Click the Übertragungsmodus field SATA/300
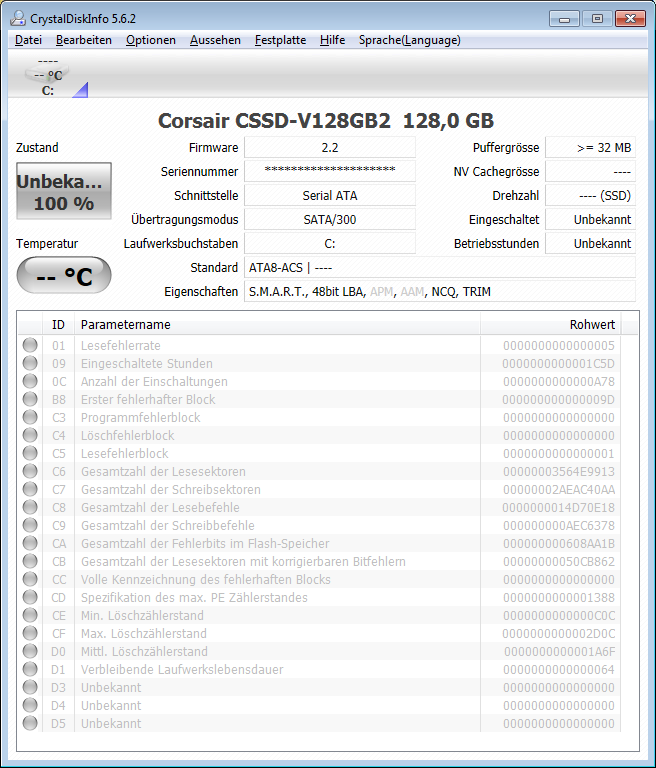 [x=330, y=219]
